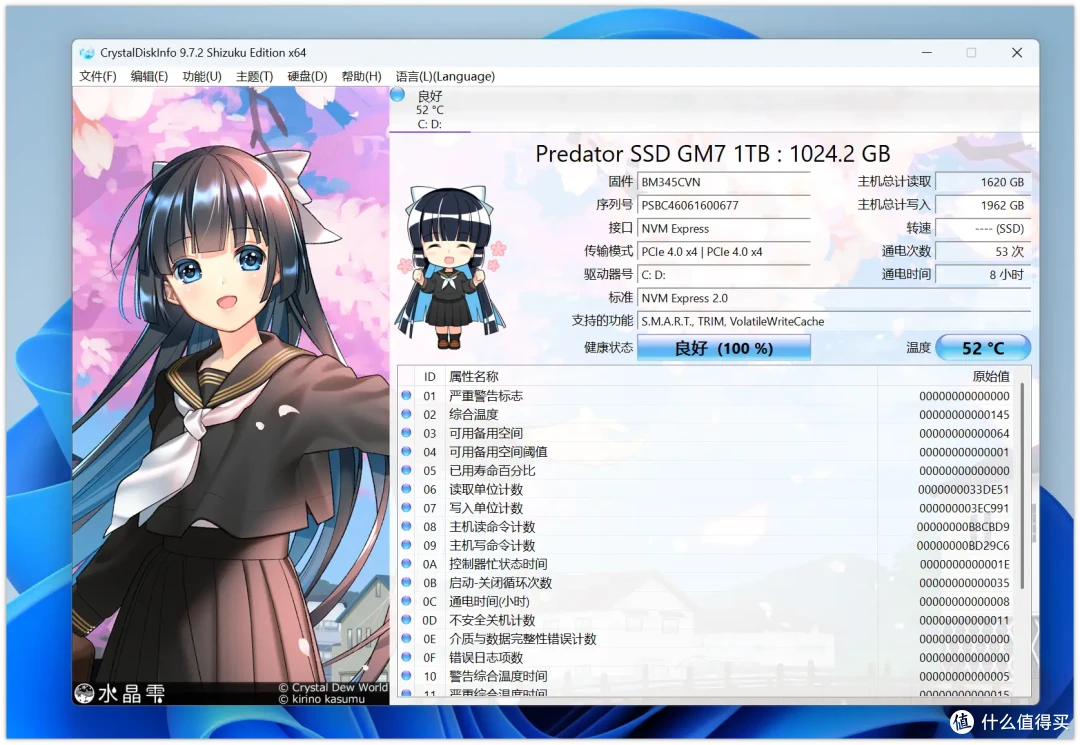Screen dimensions: 1080x745
Task: Click the 52 °C temperature button
Action: pyautogui.click(x=983, y=348)
